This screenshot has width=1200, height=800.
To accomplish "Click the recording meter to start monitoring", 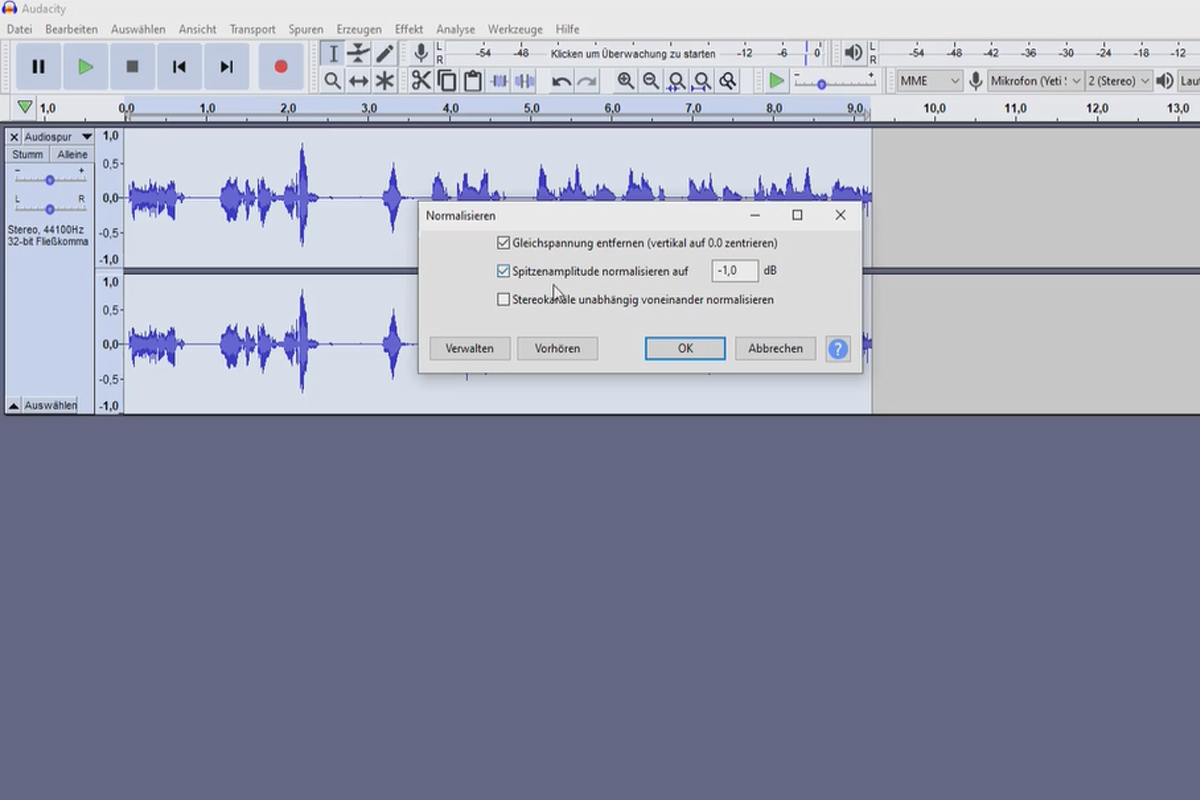I will [x=633, y=54].
